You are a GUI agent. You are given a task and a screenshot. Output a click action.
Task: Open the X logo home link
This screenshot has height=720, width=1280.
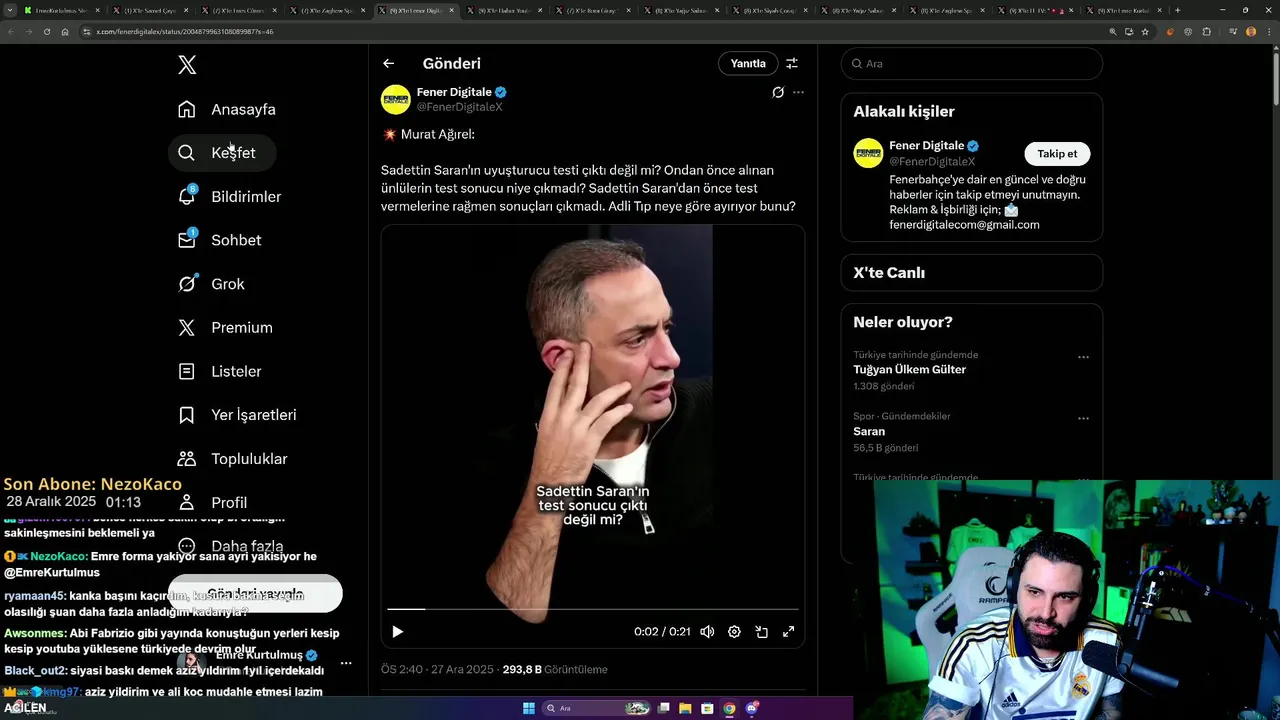187,65
